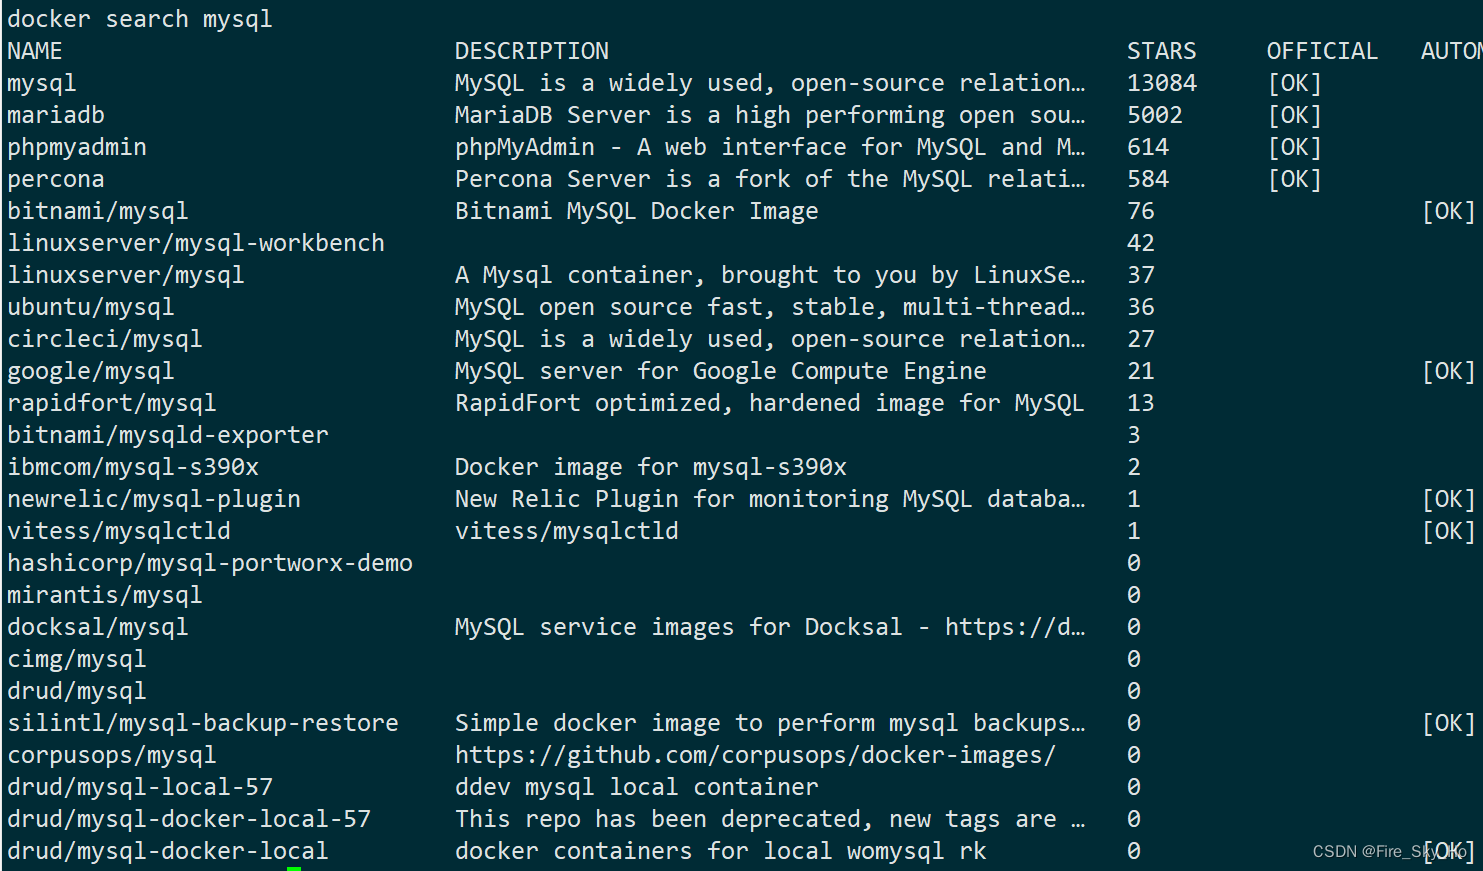The image size is (1483, 871).
Task: Click the automated [OK] mark for bitnami/mysql
Action: (x=1449, y=211)
